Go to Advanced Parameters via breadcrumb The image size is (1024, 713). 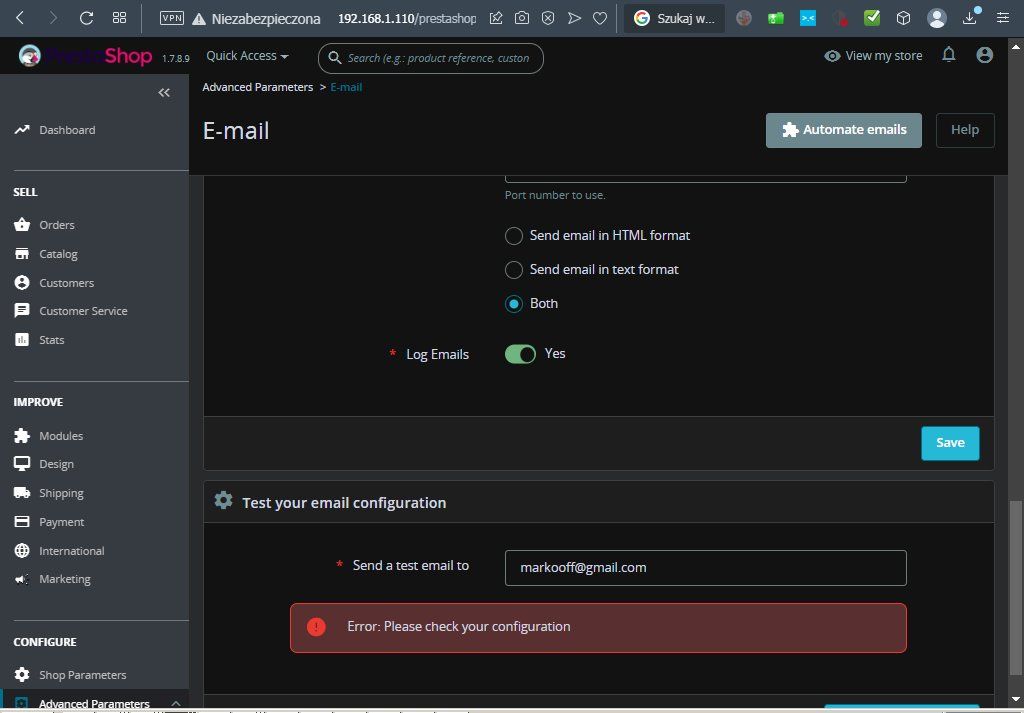(x=257, y=87)
